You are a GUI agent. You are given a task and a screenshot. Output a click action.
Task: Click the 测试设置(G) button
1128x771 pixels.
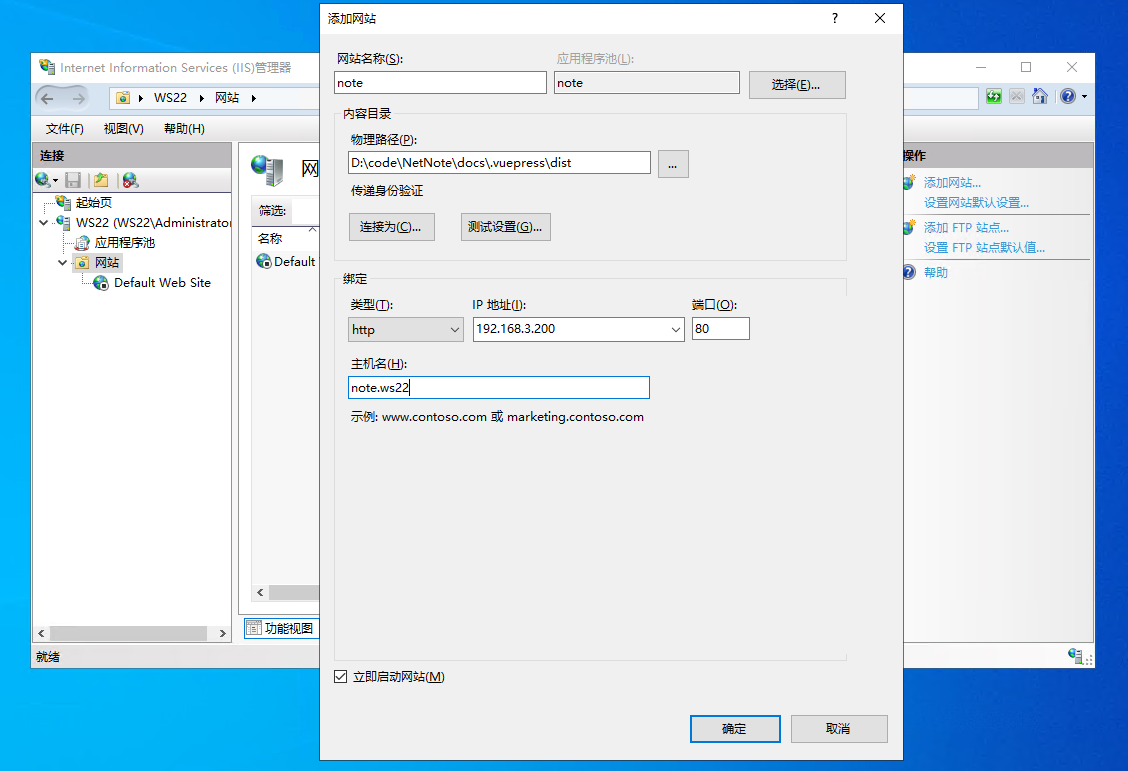pyautogui.click(x=504, y=227)
